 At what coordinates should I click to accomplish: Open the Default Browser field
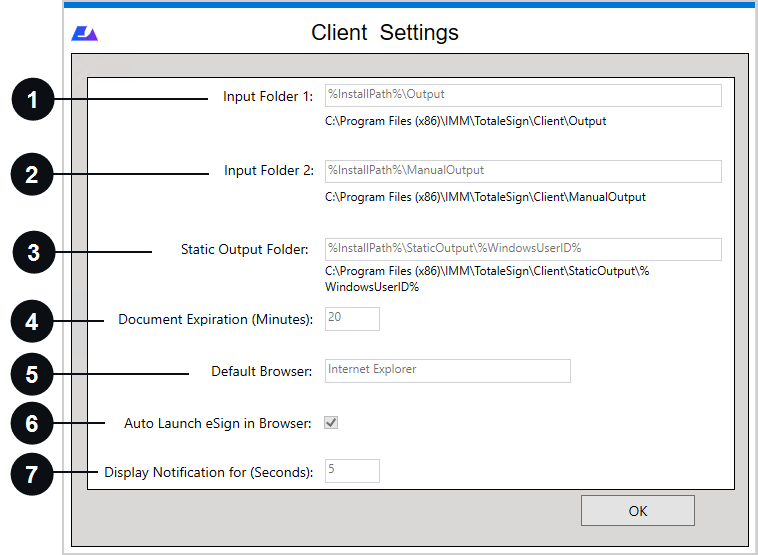(448, 371)
